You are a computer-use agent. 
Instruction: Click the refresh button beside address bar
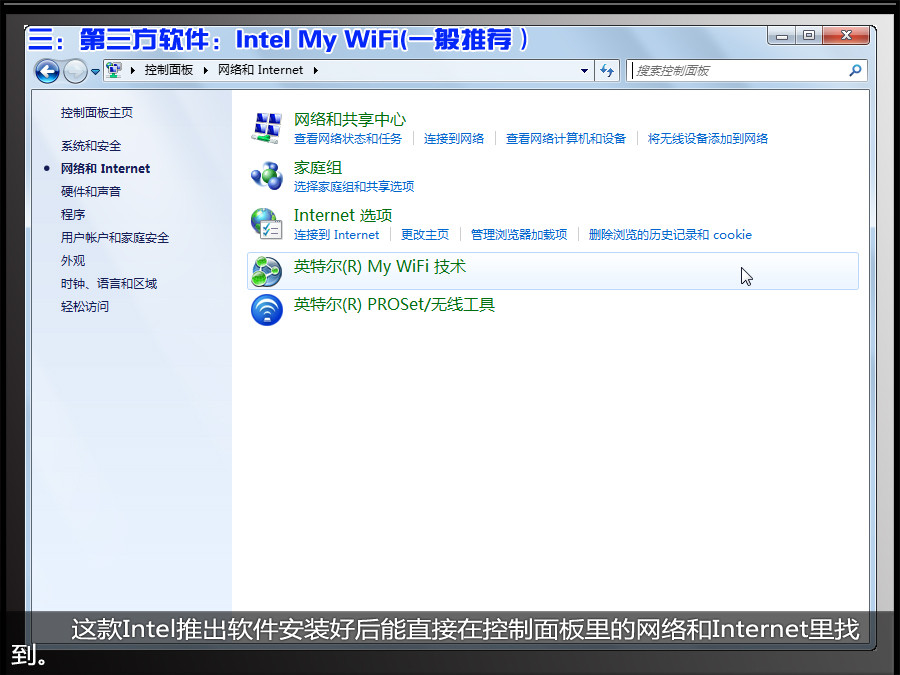click(607, 71)
